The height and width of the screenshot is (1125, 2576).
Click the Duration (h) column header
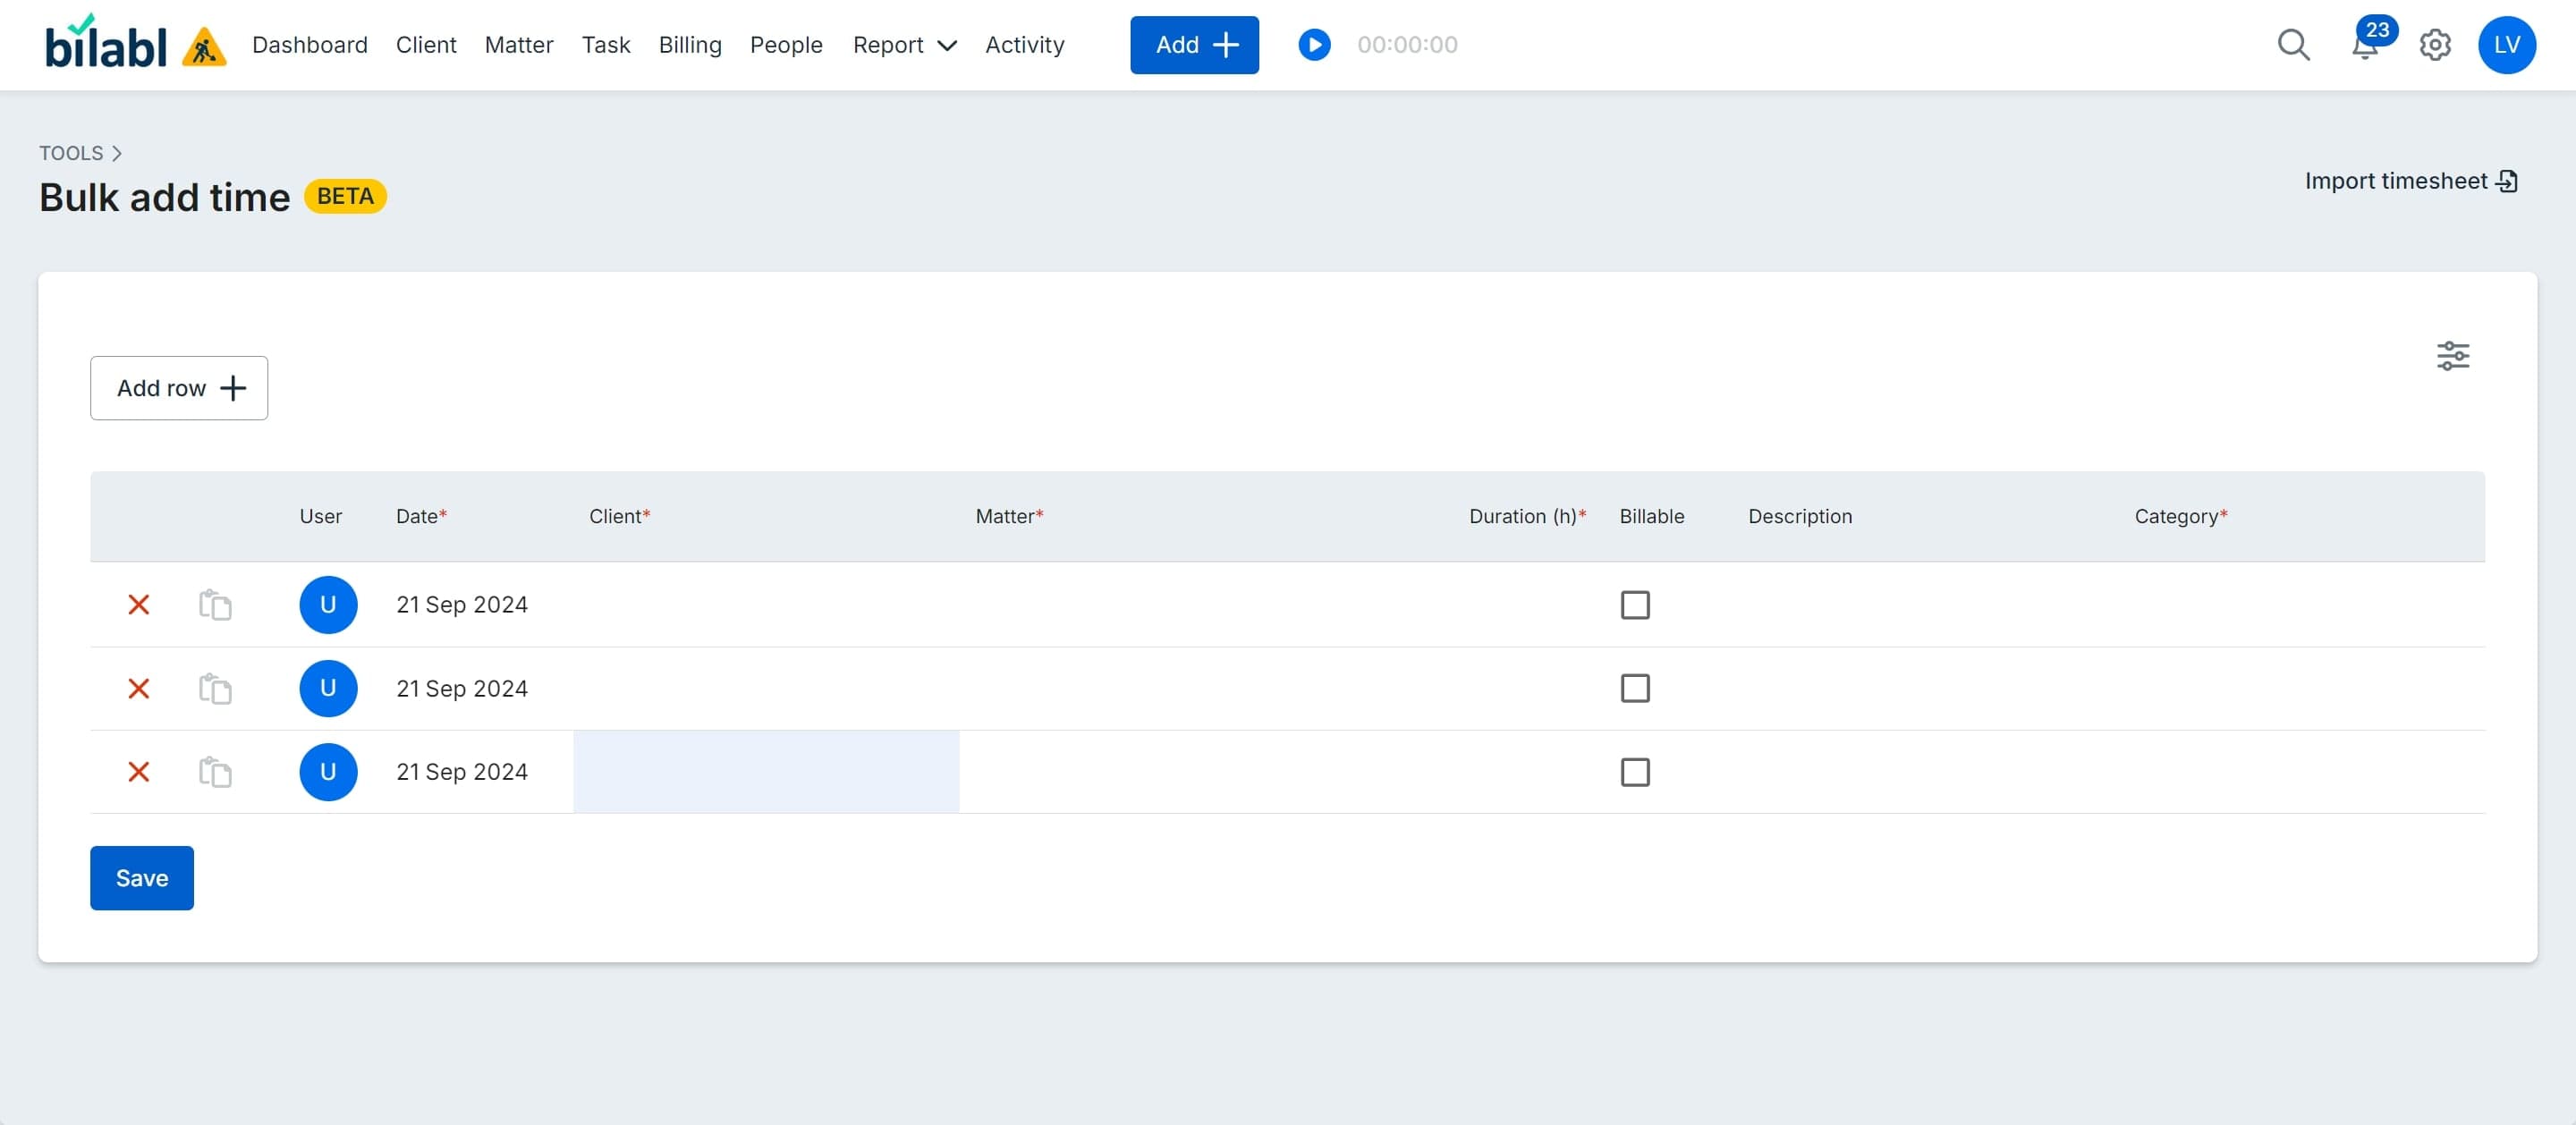tap(1527, 516)
